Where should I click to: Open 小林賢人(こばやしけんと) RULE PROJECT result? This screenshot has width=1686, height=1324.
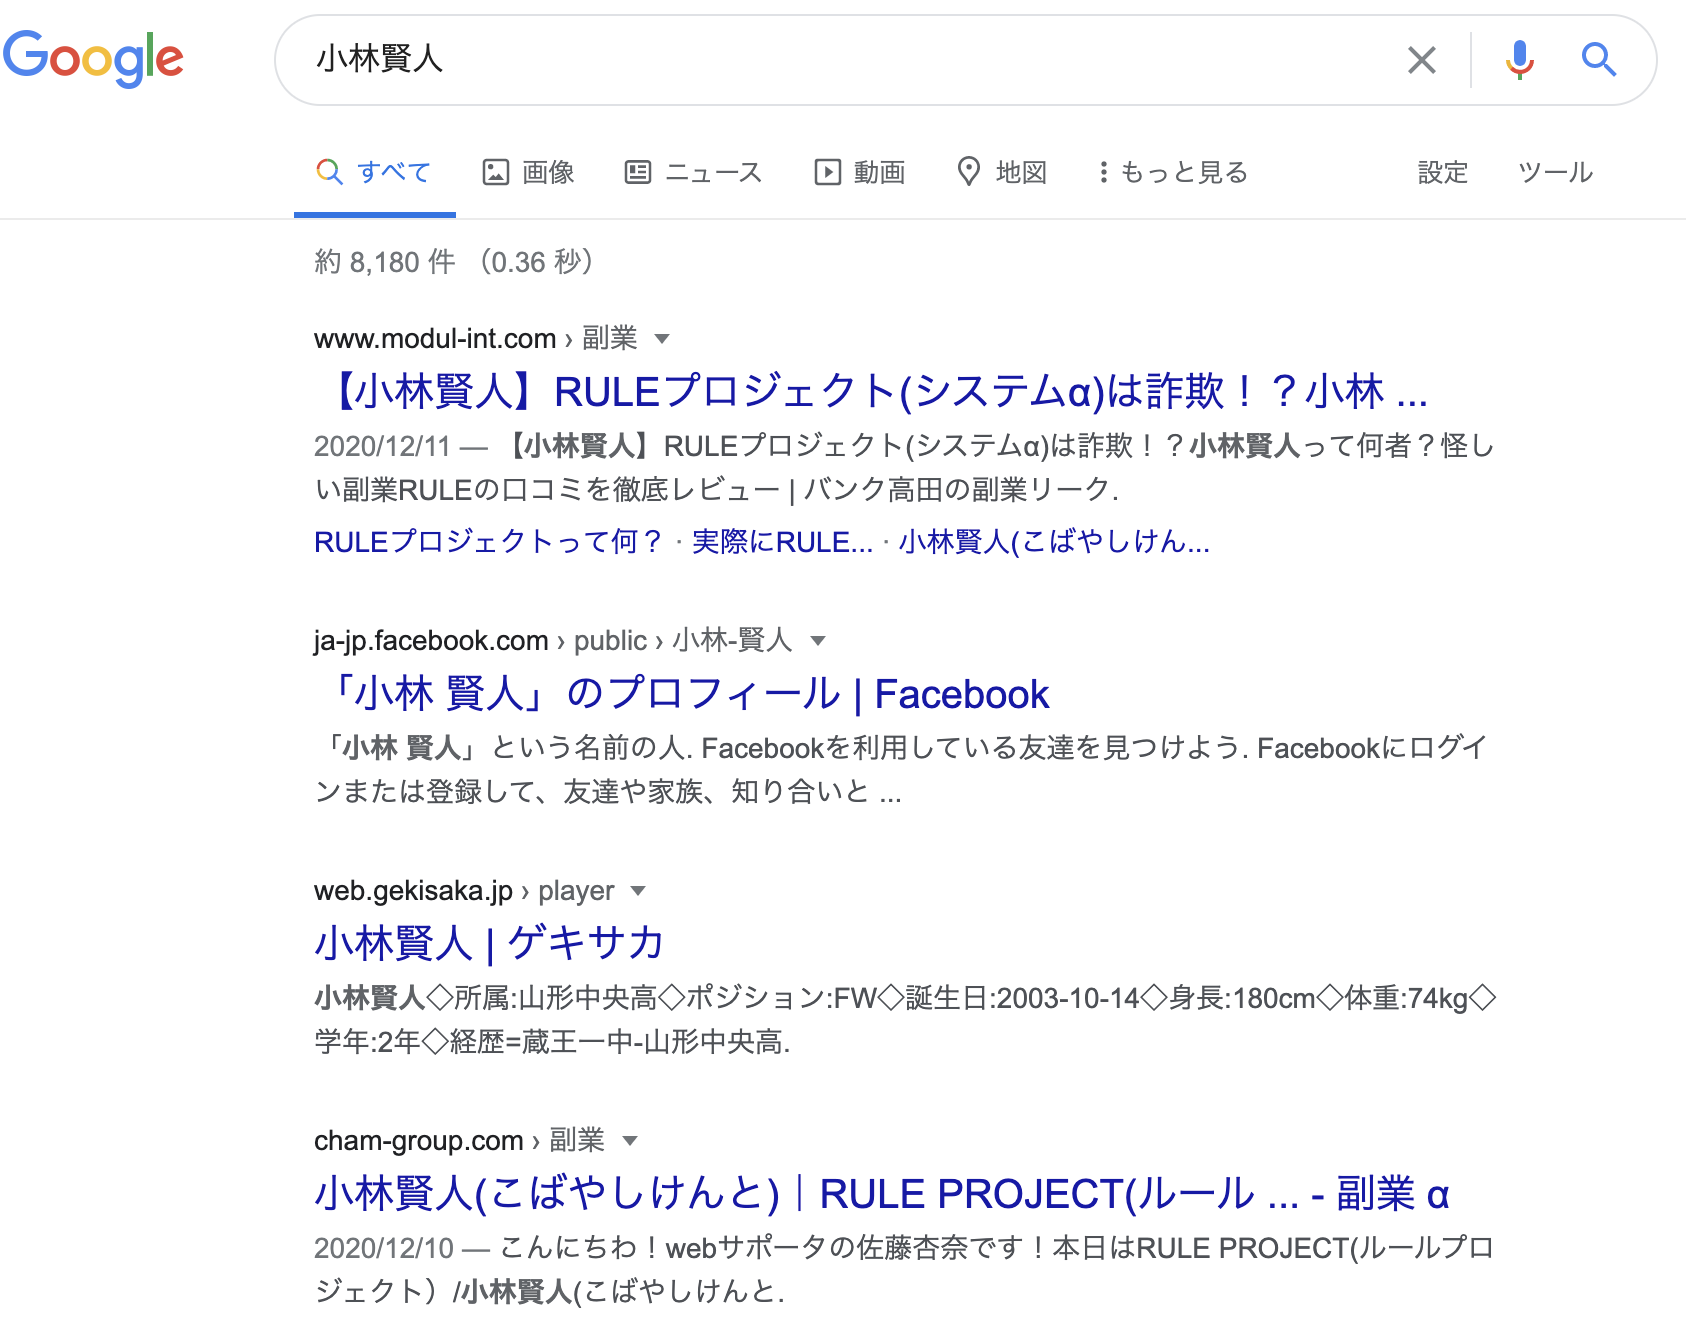(882, 1193)
